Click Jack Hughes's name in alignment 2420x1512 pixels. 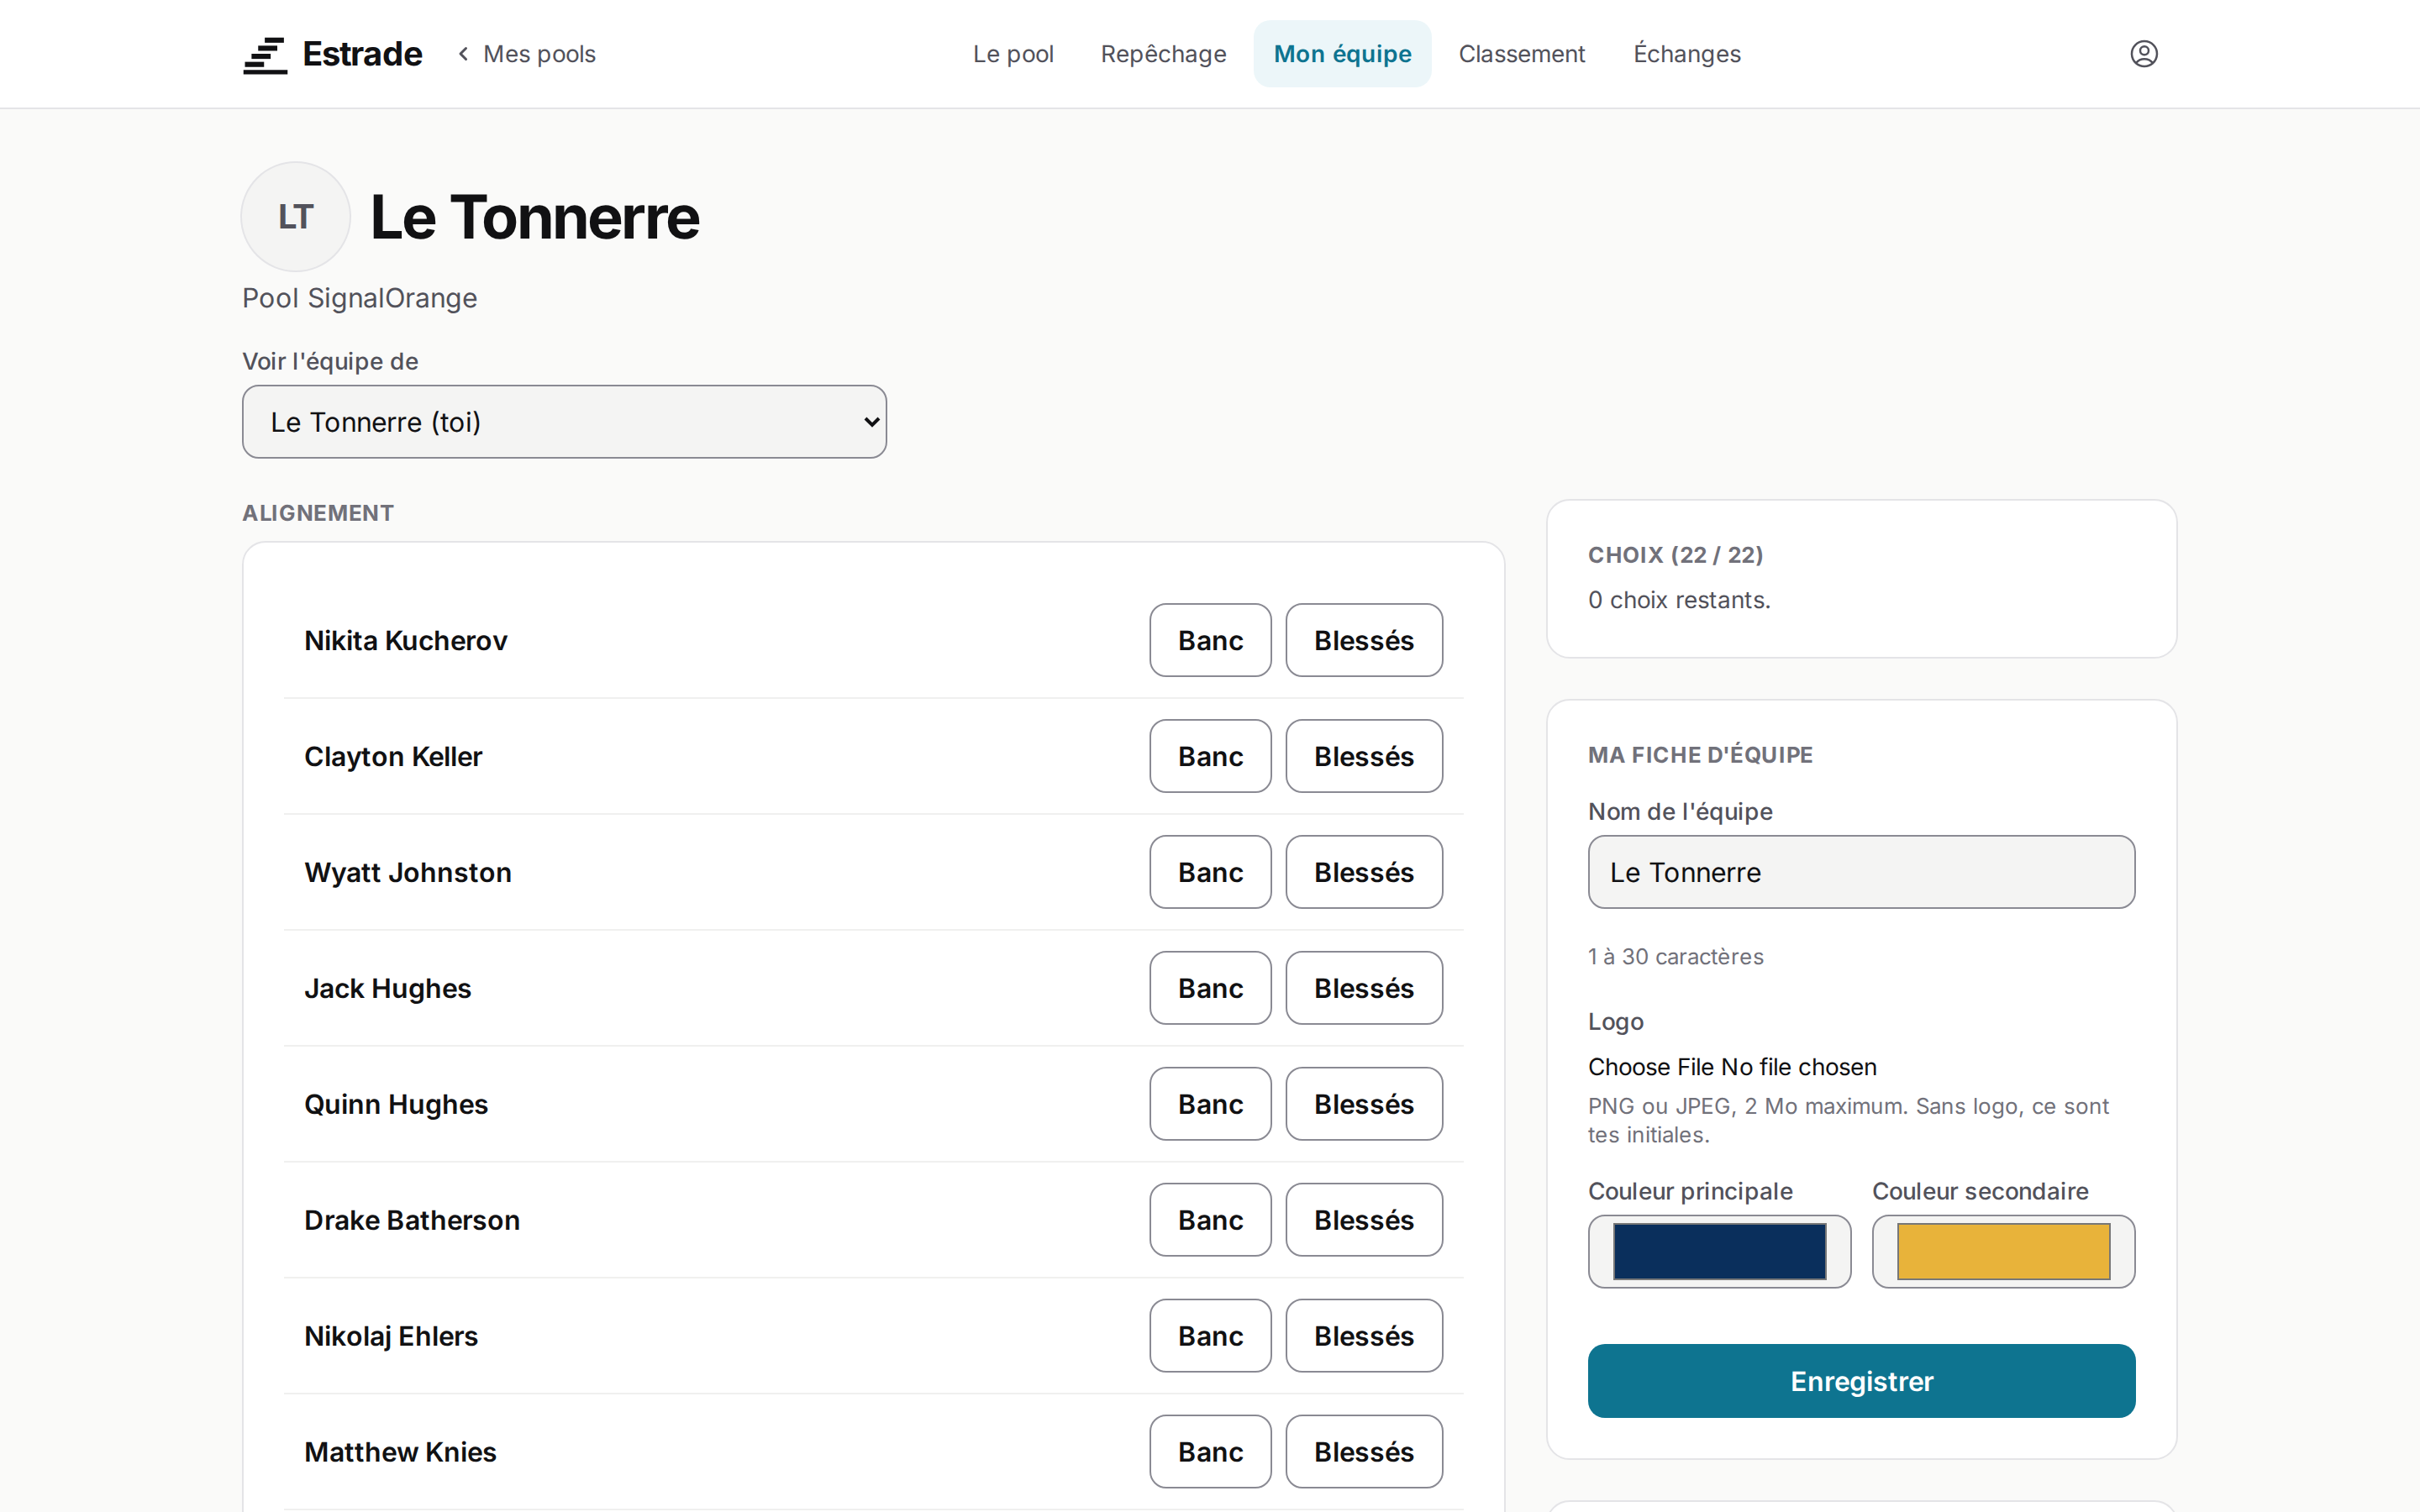[x=388, y=989]
